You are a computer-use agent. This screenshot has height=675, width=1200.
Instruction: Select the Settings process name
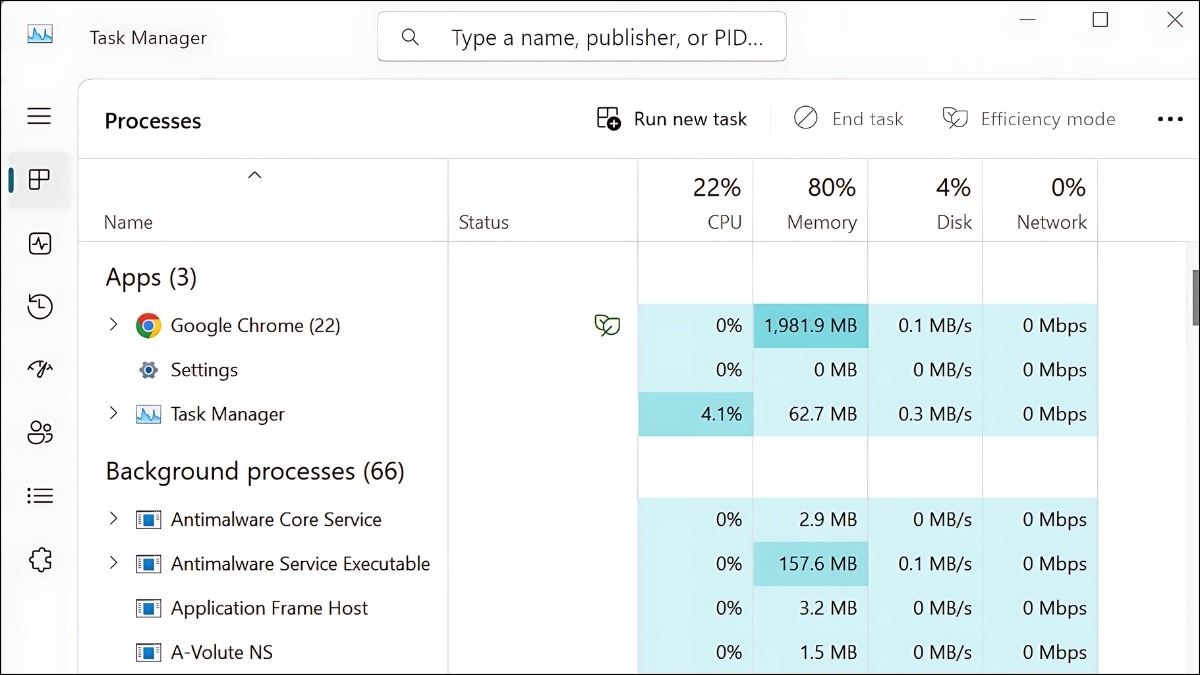[x=204, y=370]
